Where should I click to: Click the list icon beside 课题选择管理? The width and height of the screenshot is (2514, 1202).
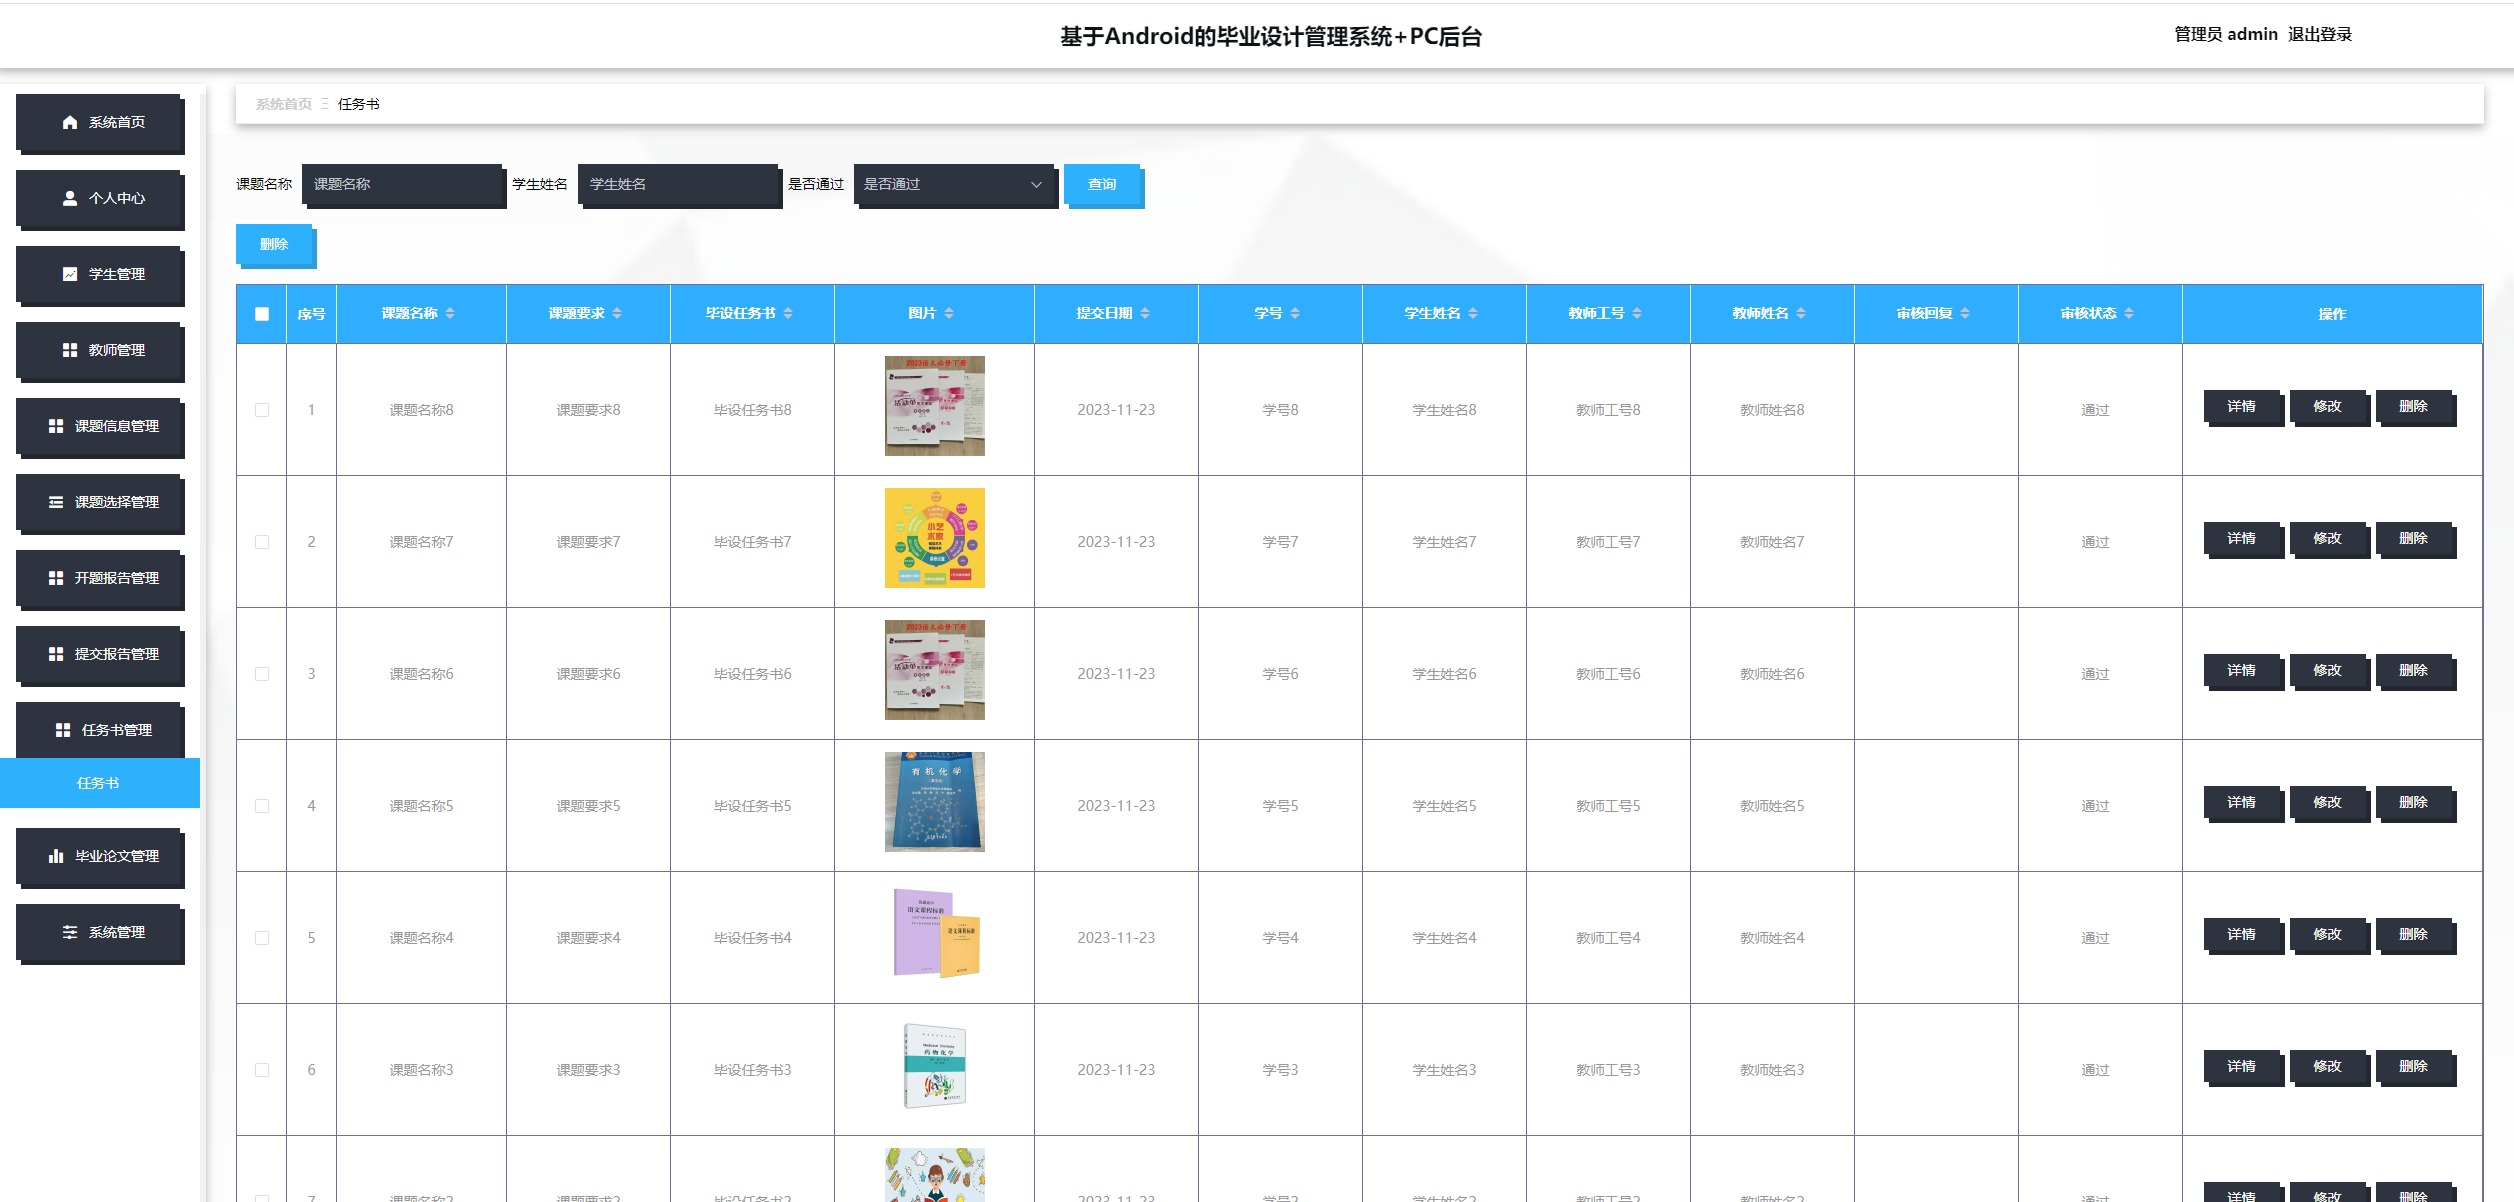pyautogui.click(x=56, y=502)
